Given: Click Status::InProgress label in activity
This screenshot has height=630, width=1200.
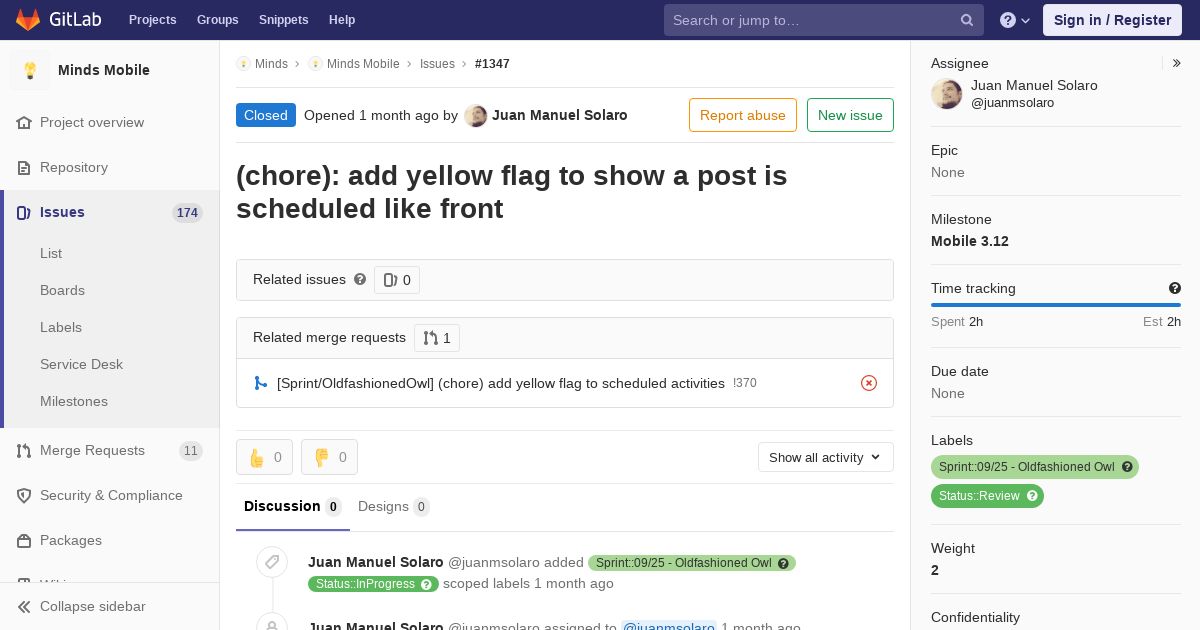Looking at the screenshot, I should pos(365,584).
